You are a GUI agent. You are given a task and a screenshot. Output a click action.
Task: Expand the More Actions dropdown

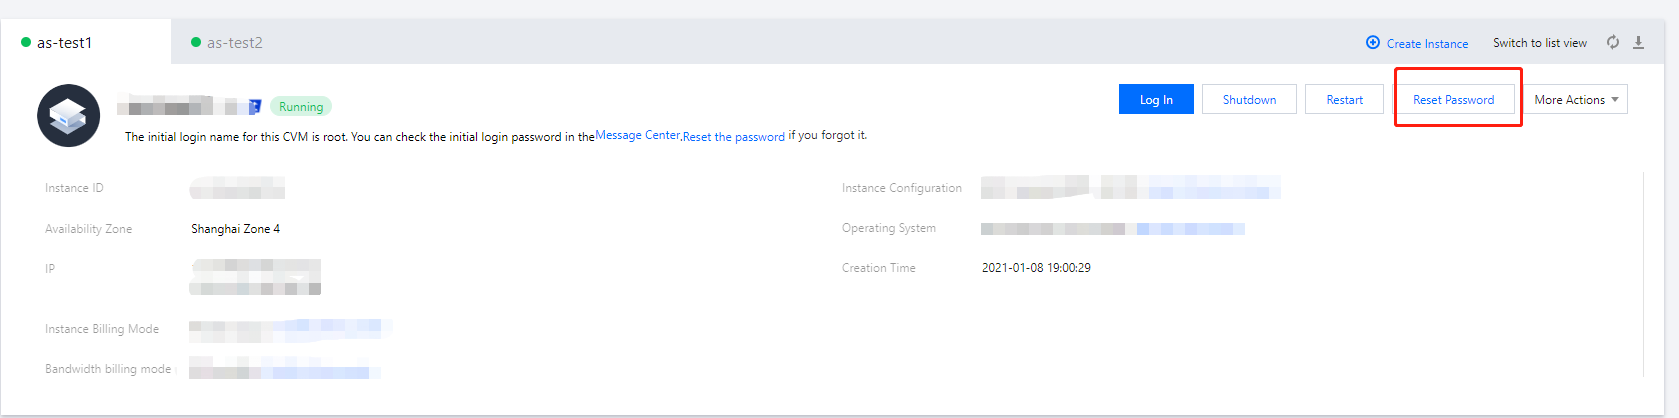1575,100
